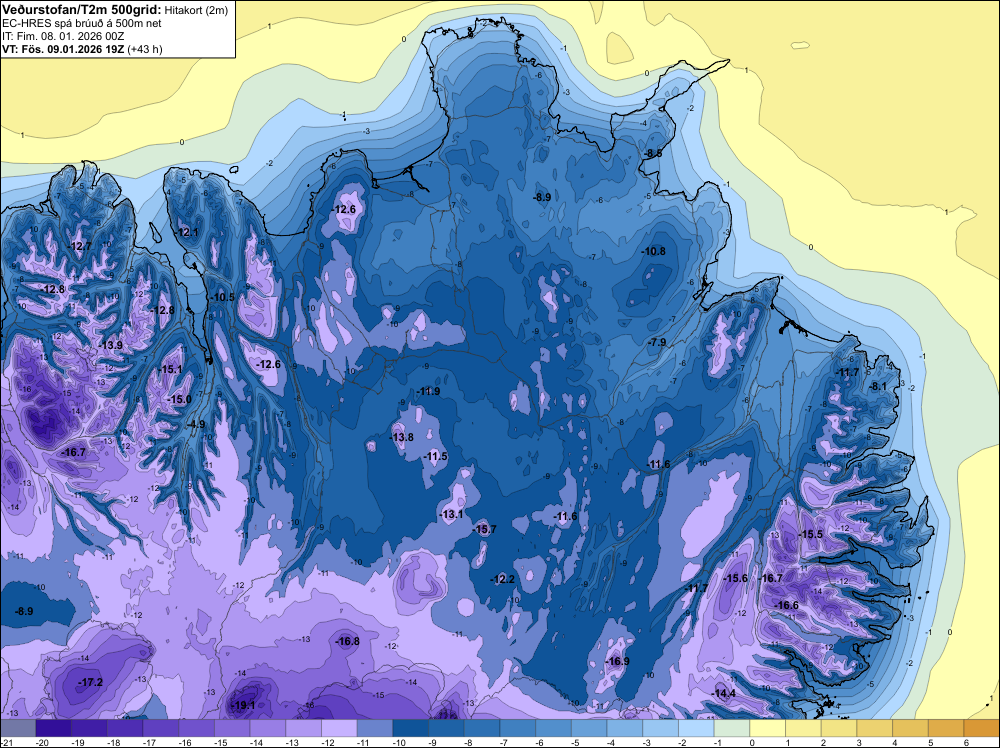
Task: Click the bold -8.5 temperature value
Action: point(652,153)
